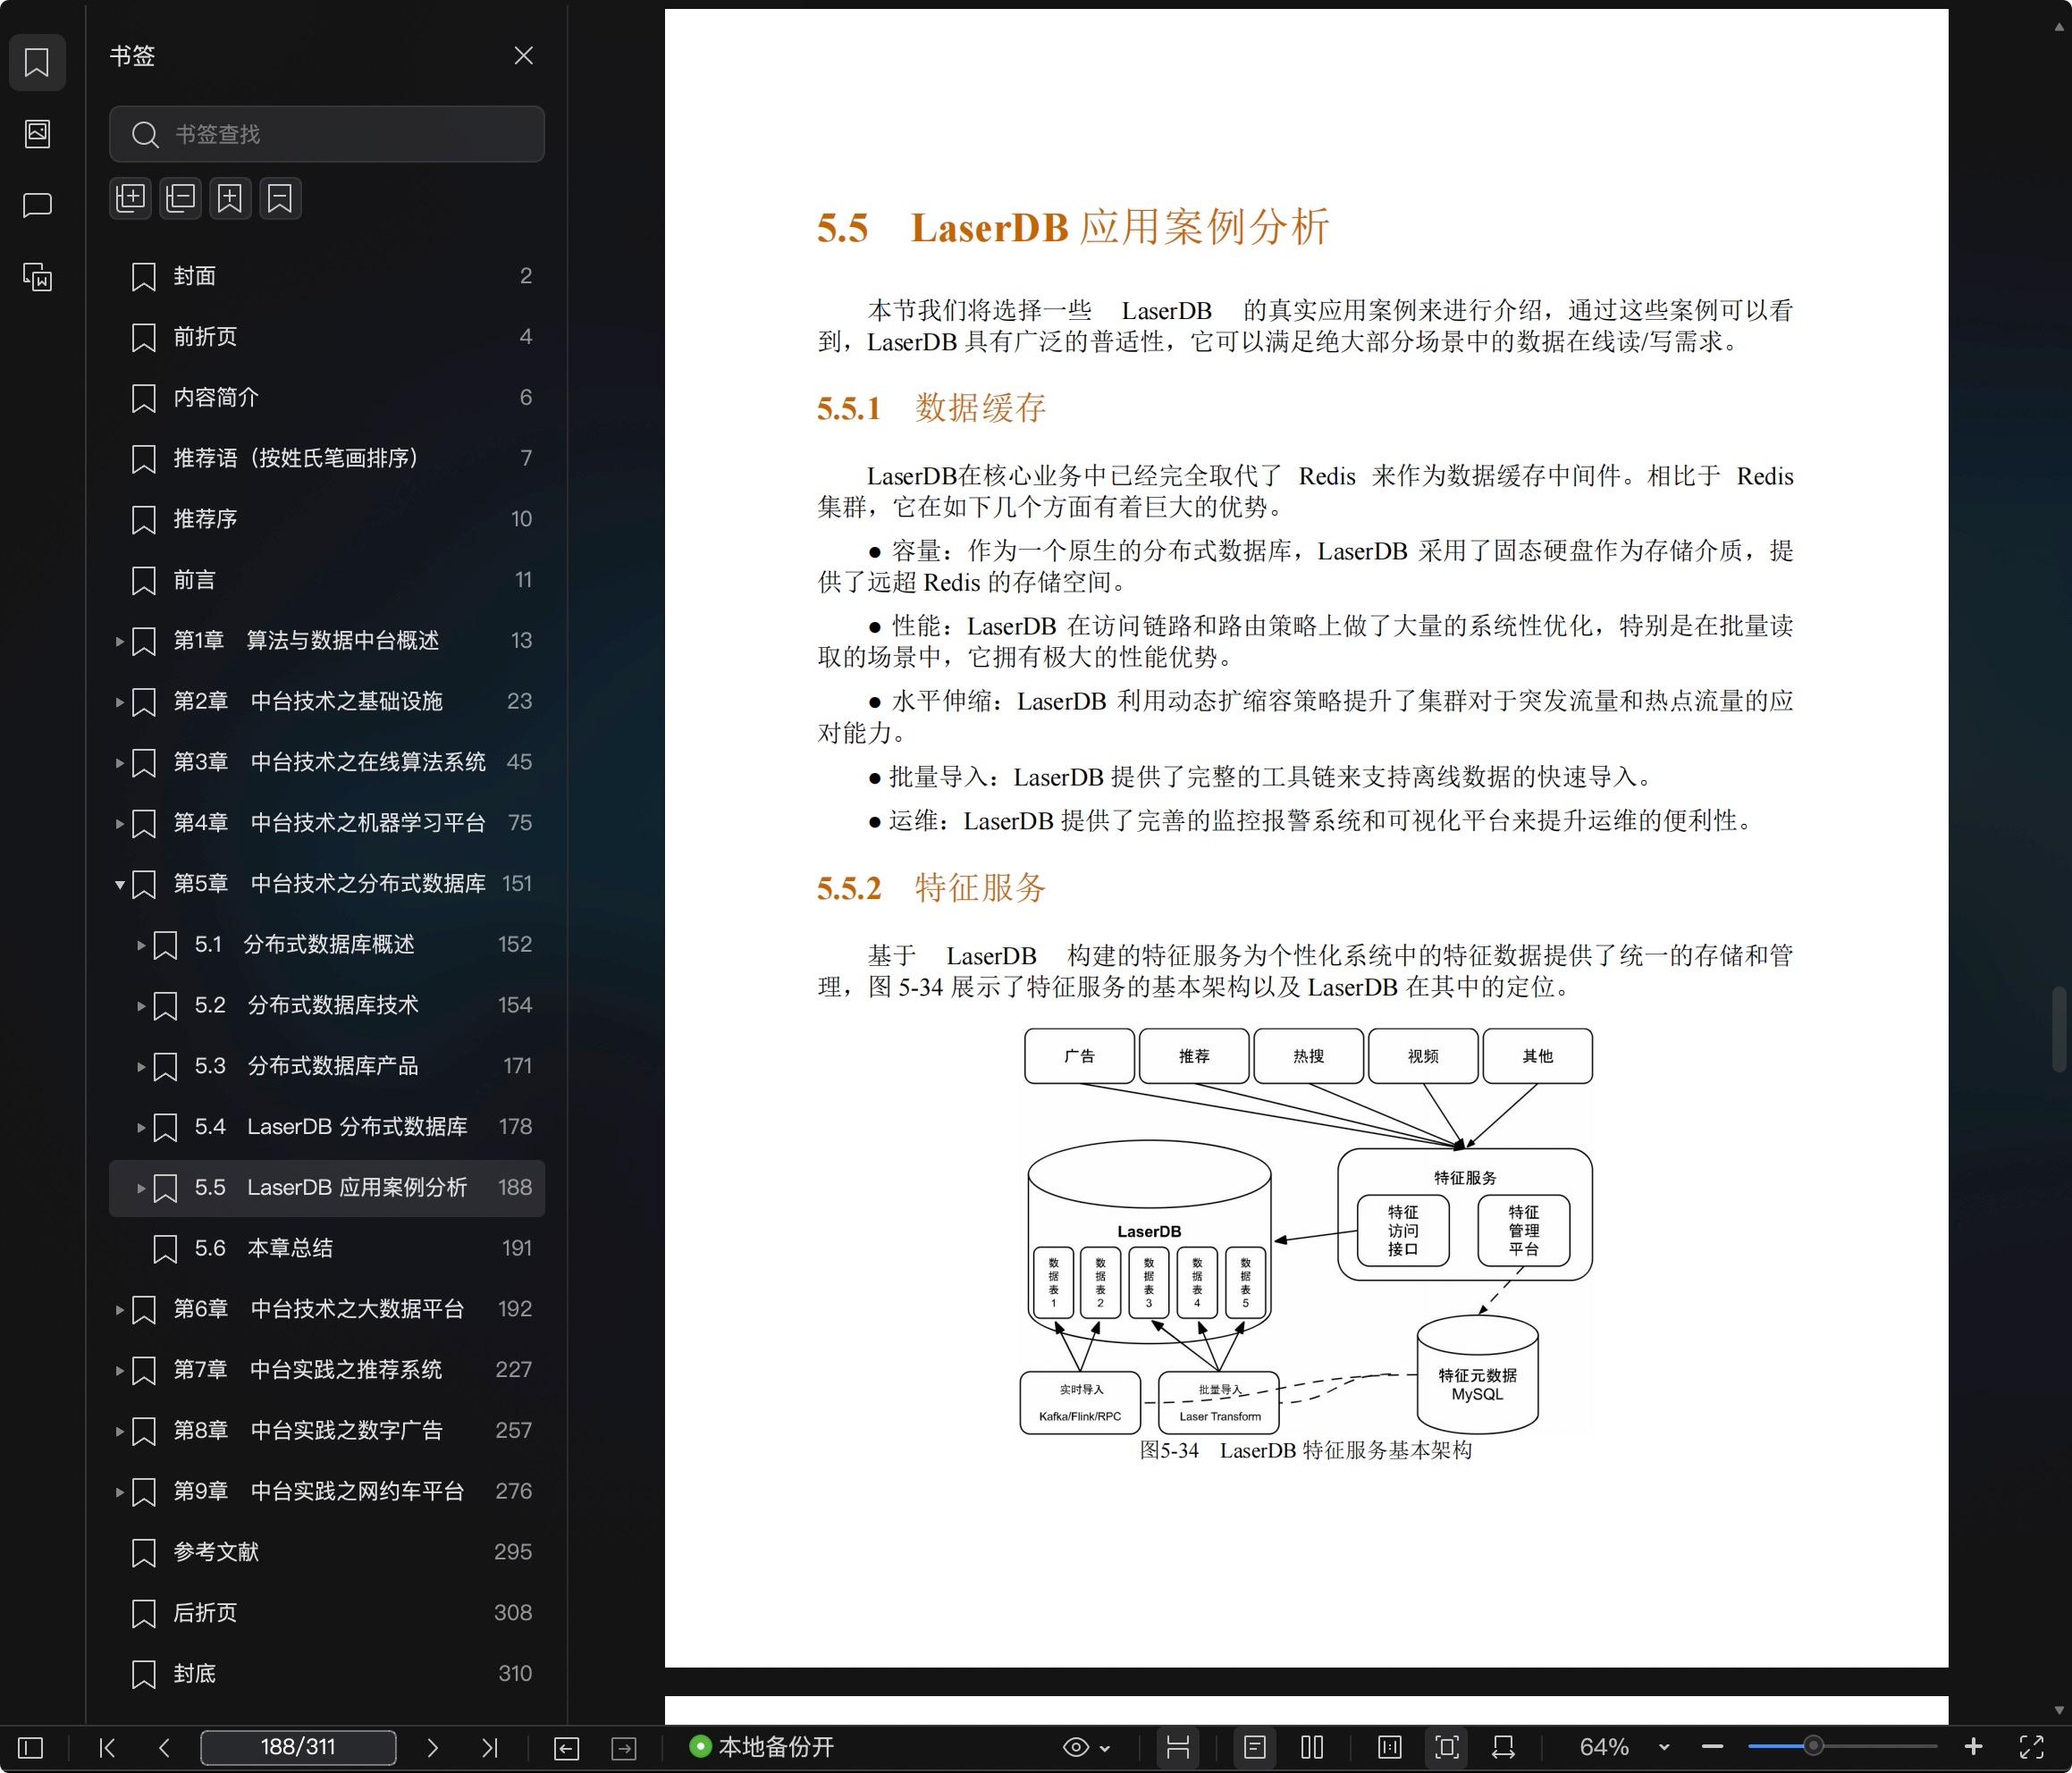Open the 推荐序 bookmark

coord(327,519)
